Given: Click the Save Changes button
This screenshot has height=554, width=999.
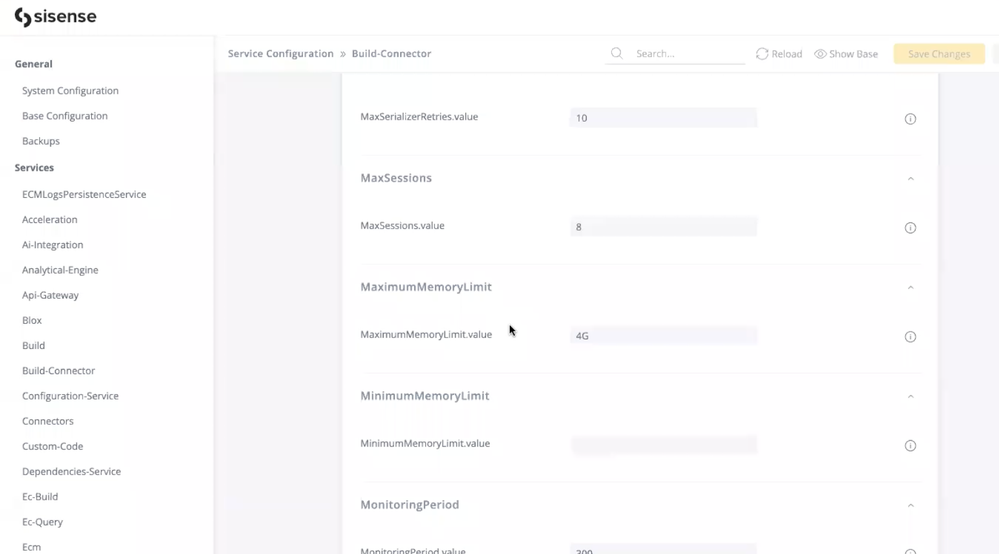Looking at the screenshot, I should click(x=938, y=54).
